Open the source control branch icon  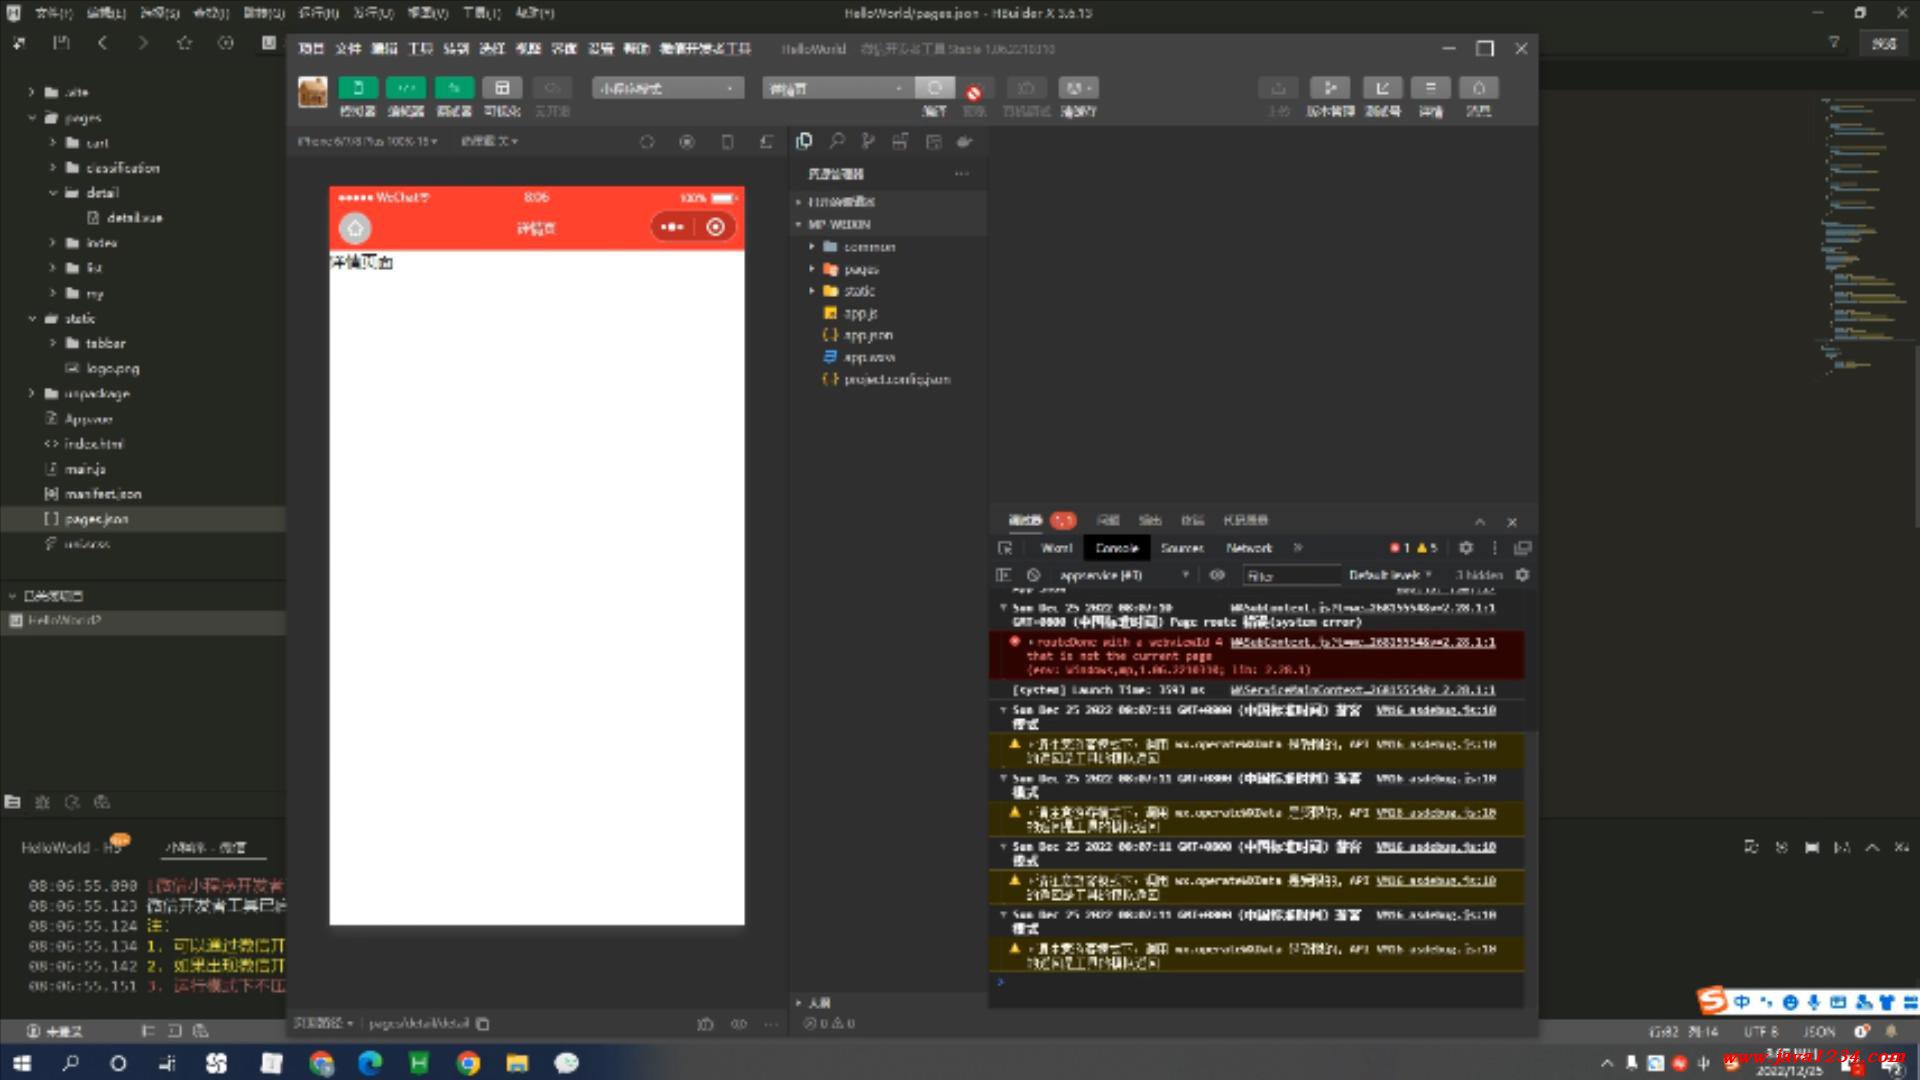[x=868, y=142]
